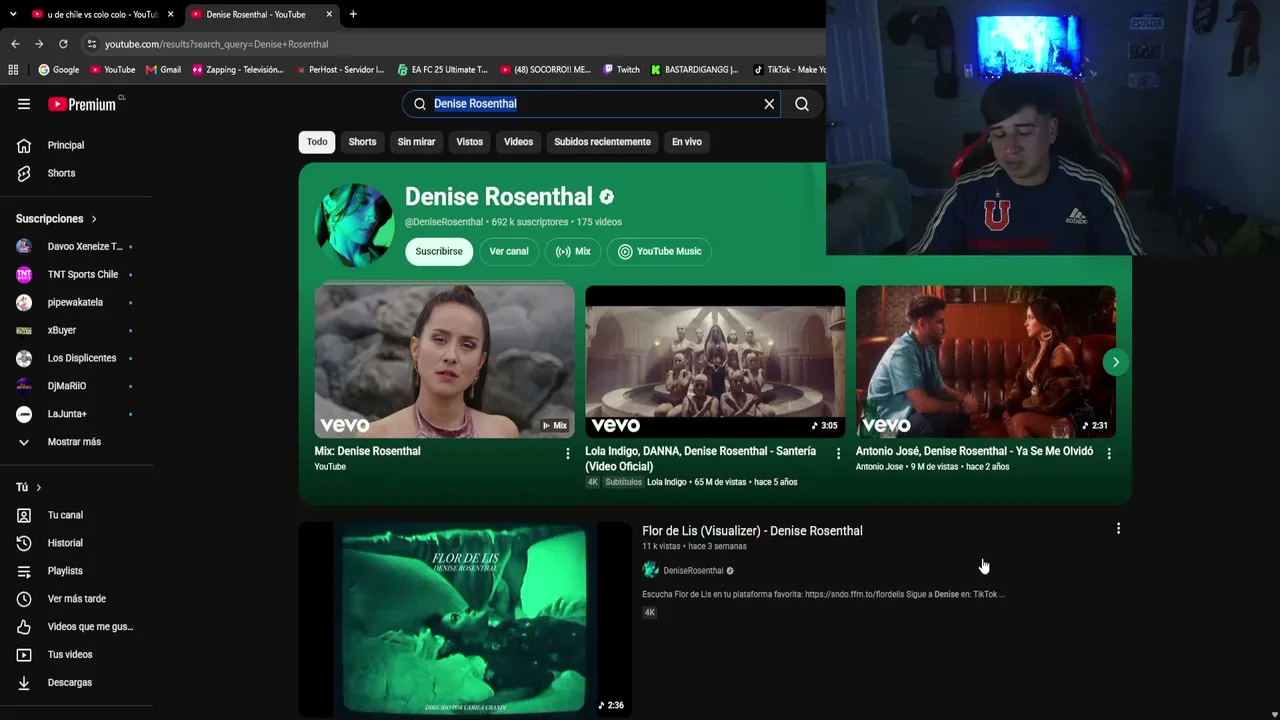Screen dimensions: 1280x720
Task: Close the "u de chile vs colo colo" tab
Action: pos(171,14)
